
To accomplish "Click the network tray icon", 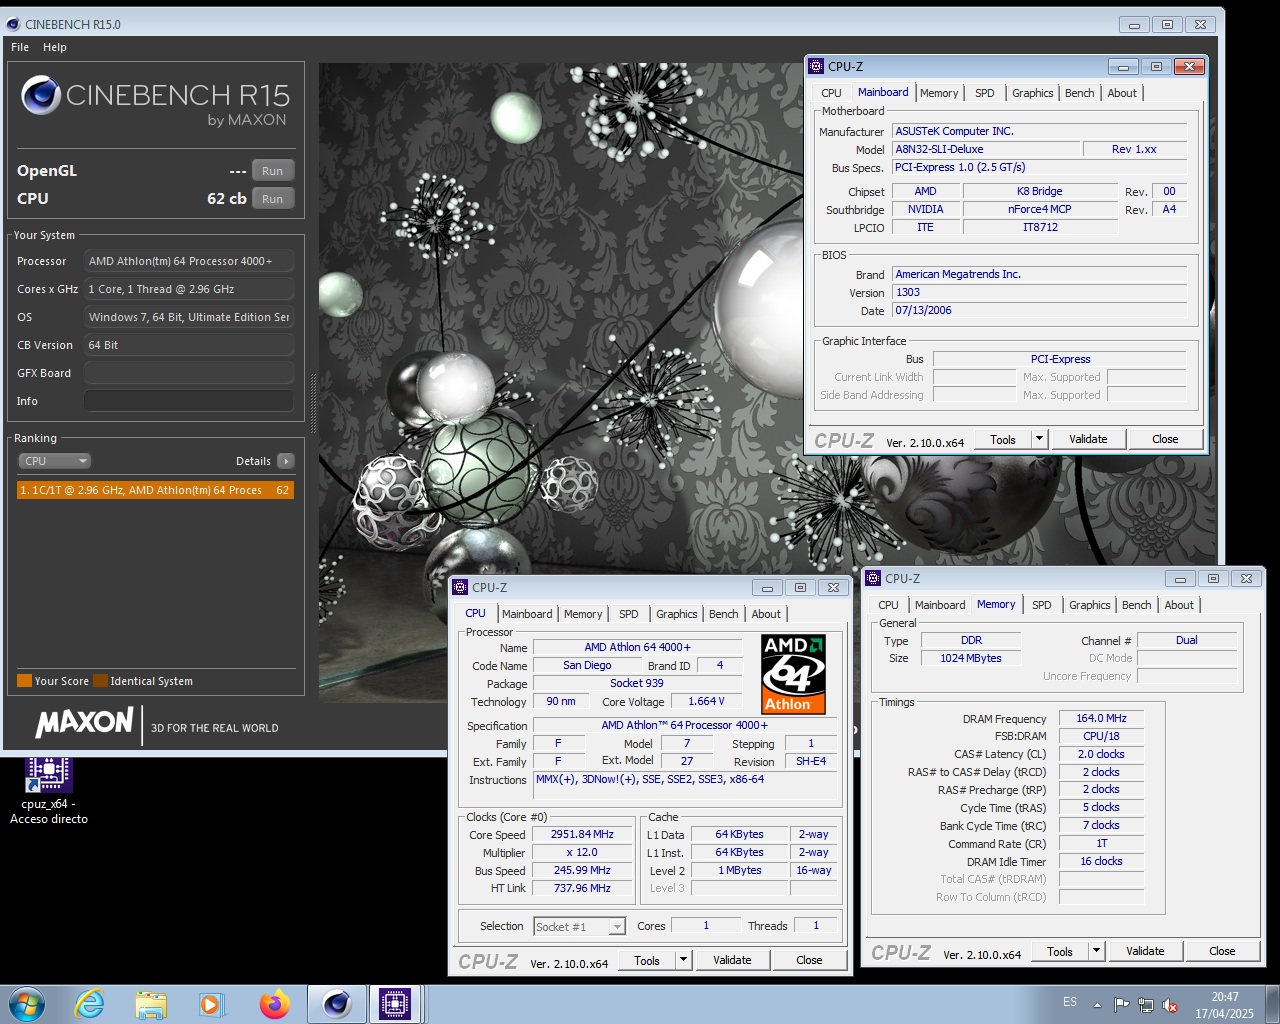I will (1146, 1005).
